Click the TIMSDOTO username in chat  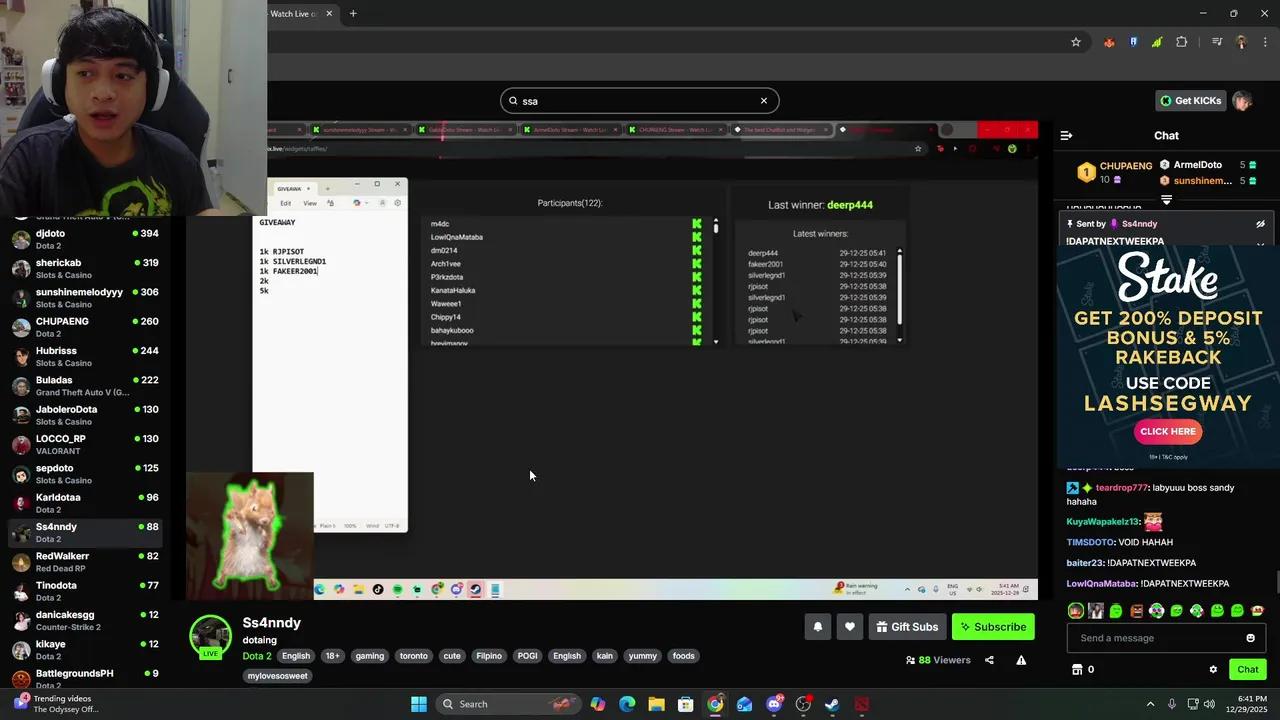tap(1090, 542)
